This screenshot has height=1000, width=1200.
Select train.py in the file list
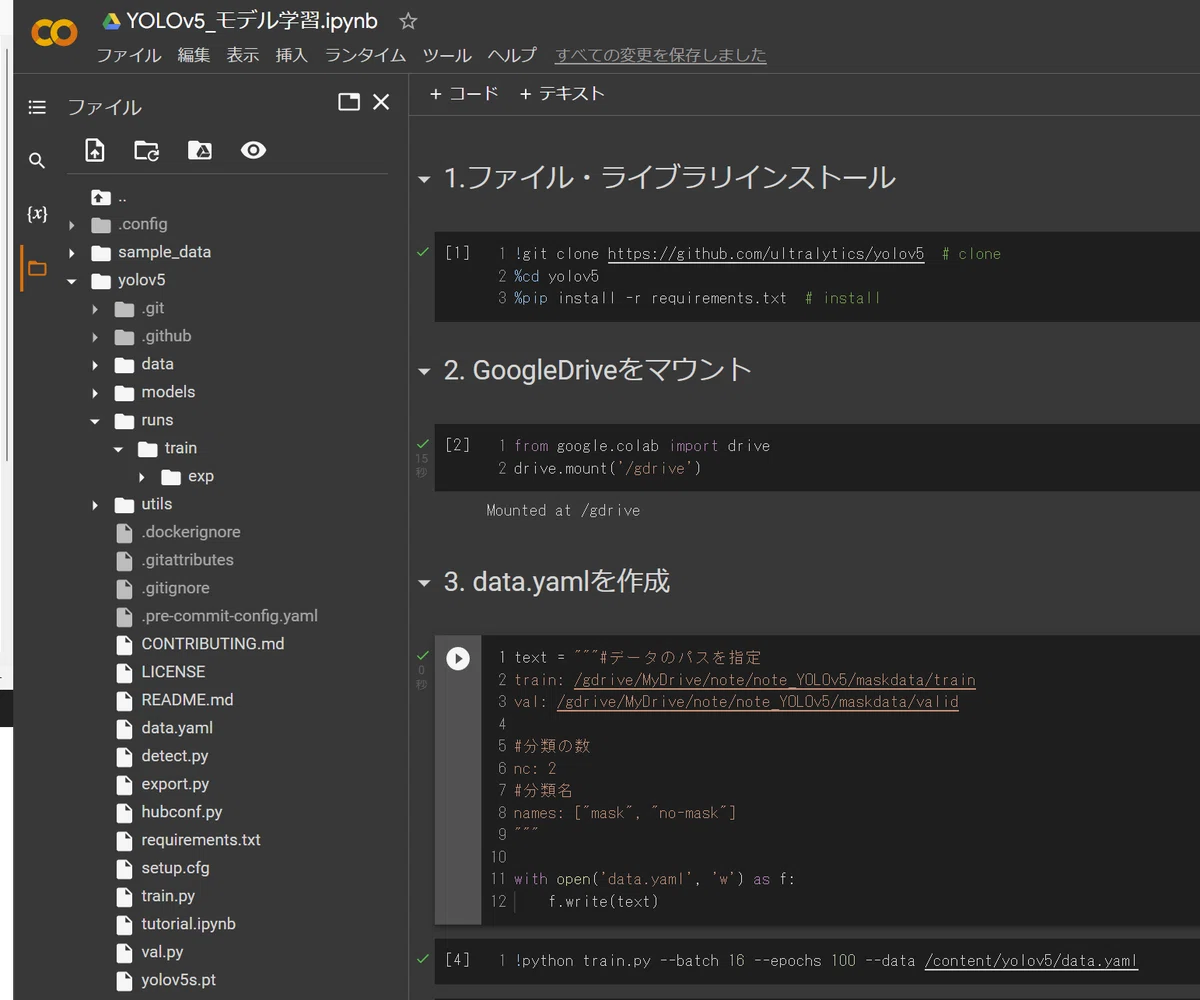coord(168,896)
